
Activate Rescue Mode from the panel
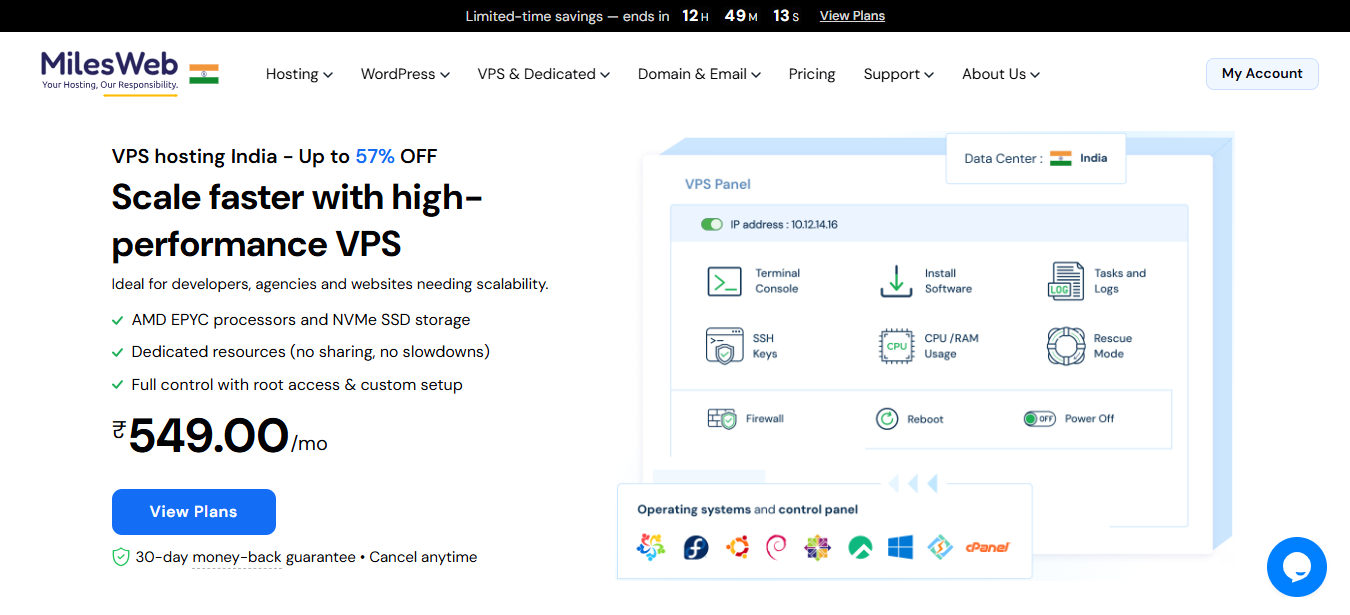[x=1065, y=346]
